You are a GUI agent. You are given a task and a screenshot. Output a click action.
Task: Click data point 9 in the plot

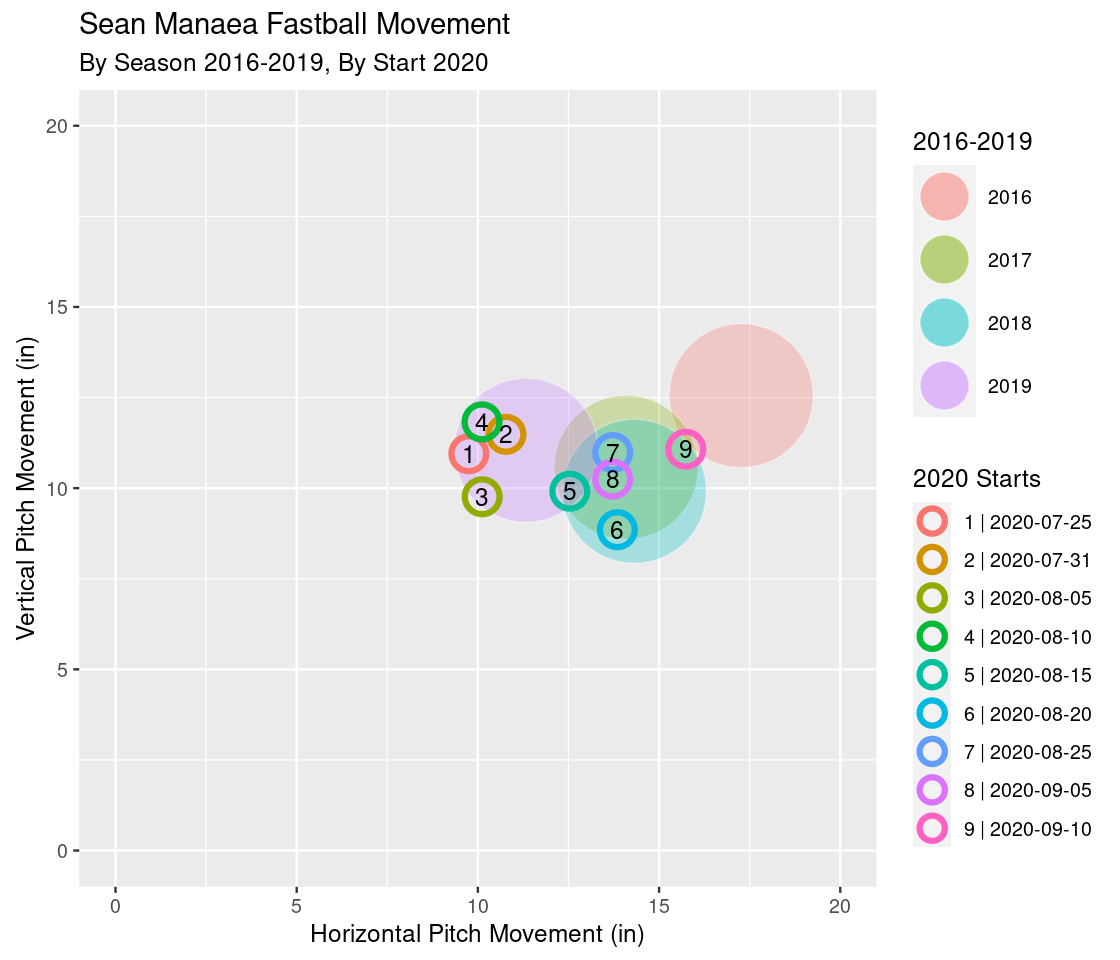686,450
